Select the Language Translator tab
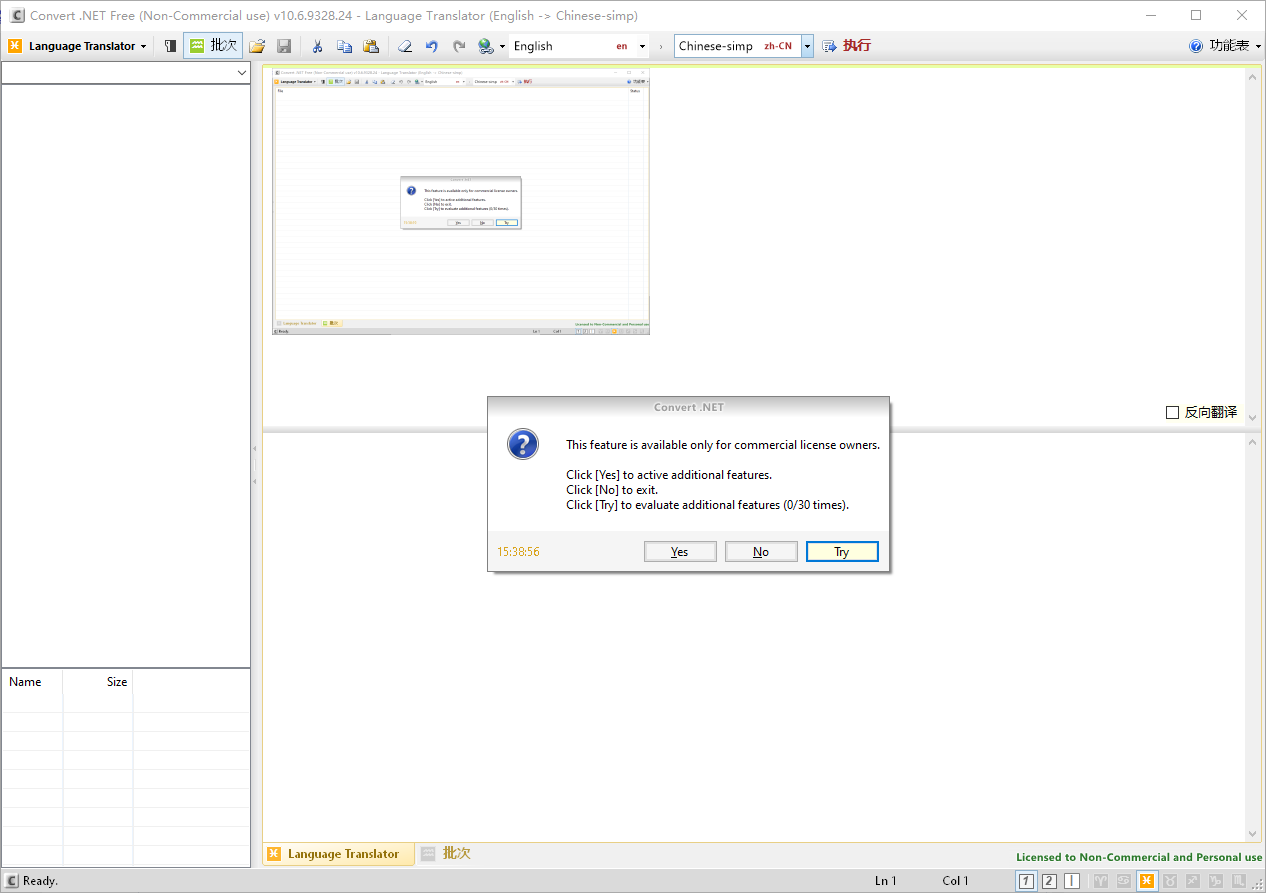This screenshot has height=893, width=1266. (x=337, y=853)
